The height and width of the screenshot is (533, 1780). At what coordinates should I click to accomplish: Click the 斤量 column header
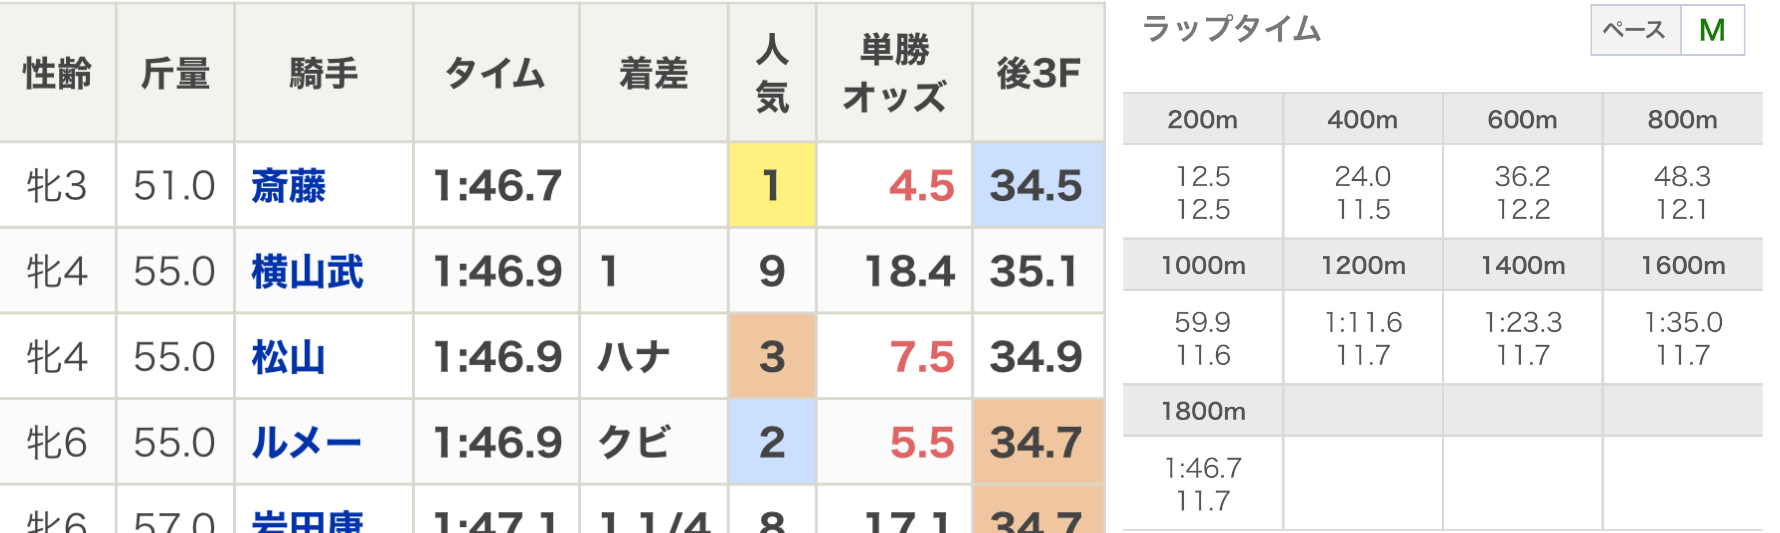pos(175,73)
